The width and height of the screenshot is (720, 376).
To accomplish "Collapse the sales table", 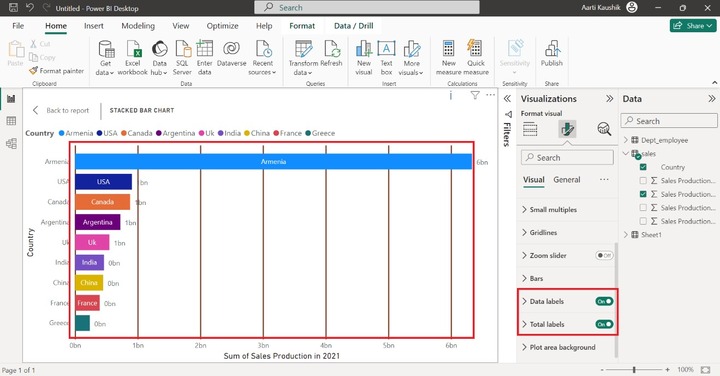I will tap(626, 153).
